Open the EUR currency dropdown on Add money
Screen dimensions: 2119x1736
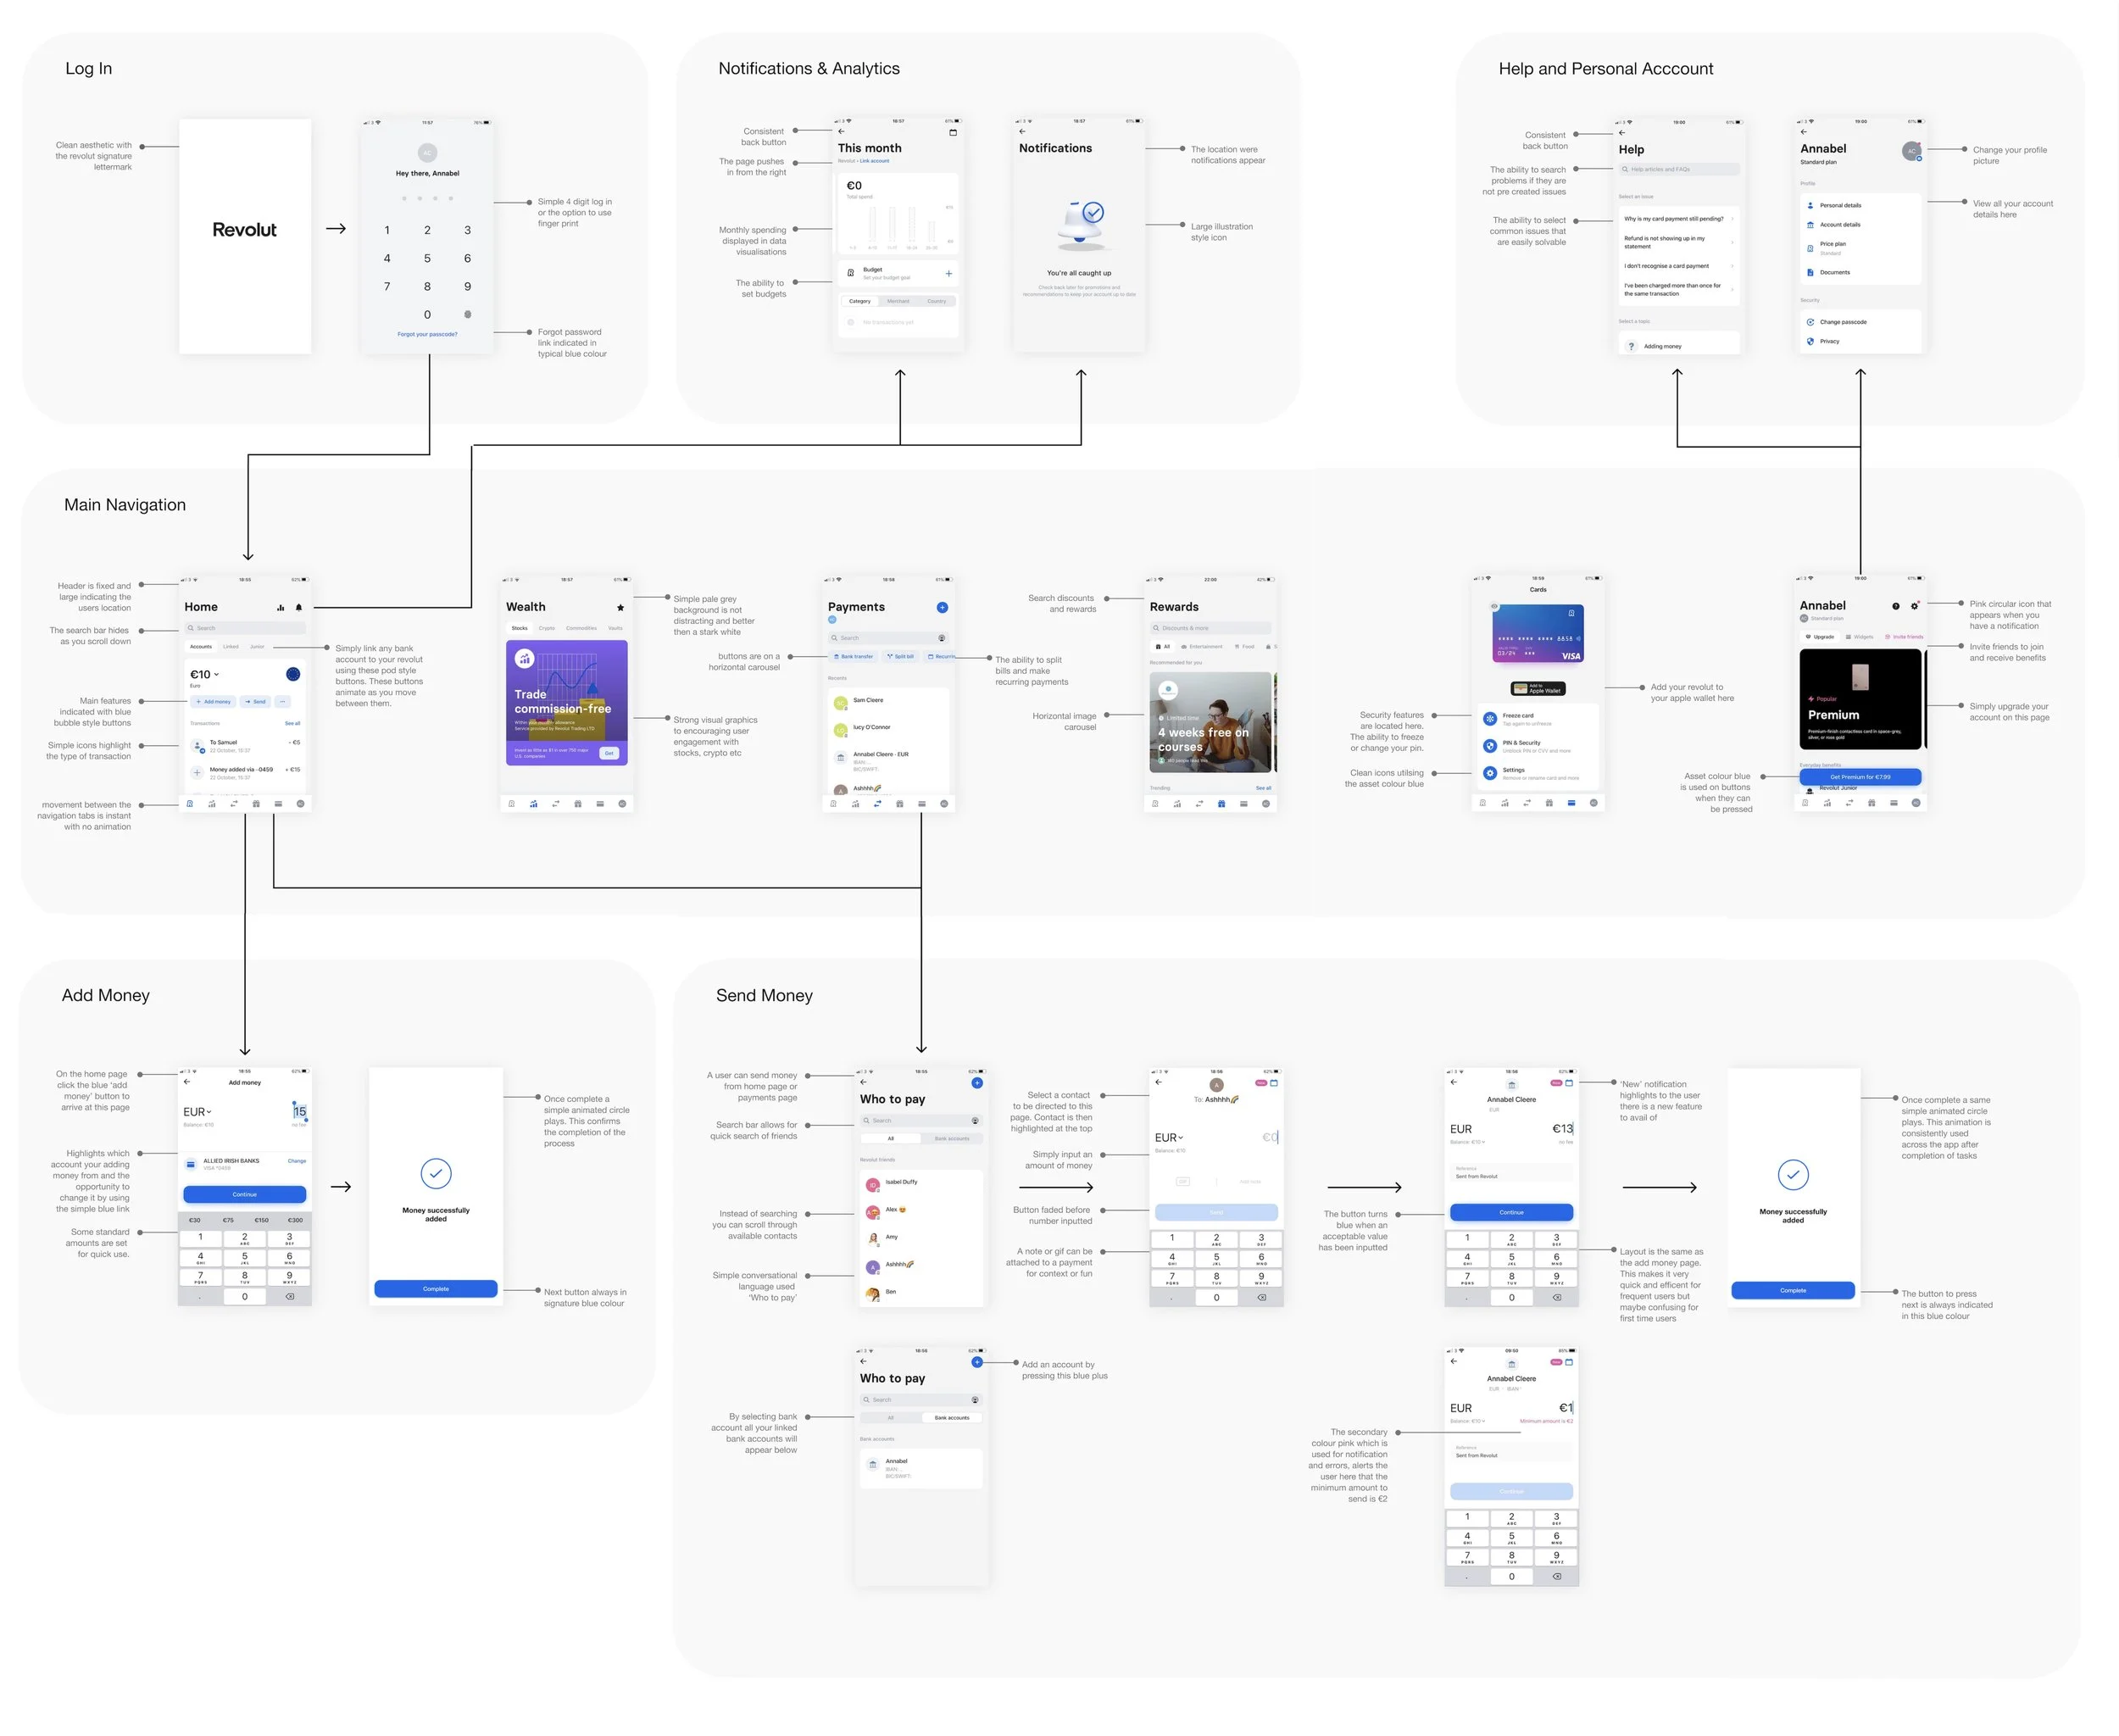197,1112
